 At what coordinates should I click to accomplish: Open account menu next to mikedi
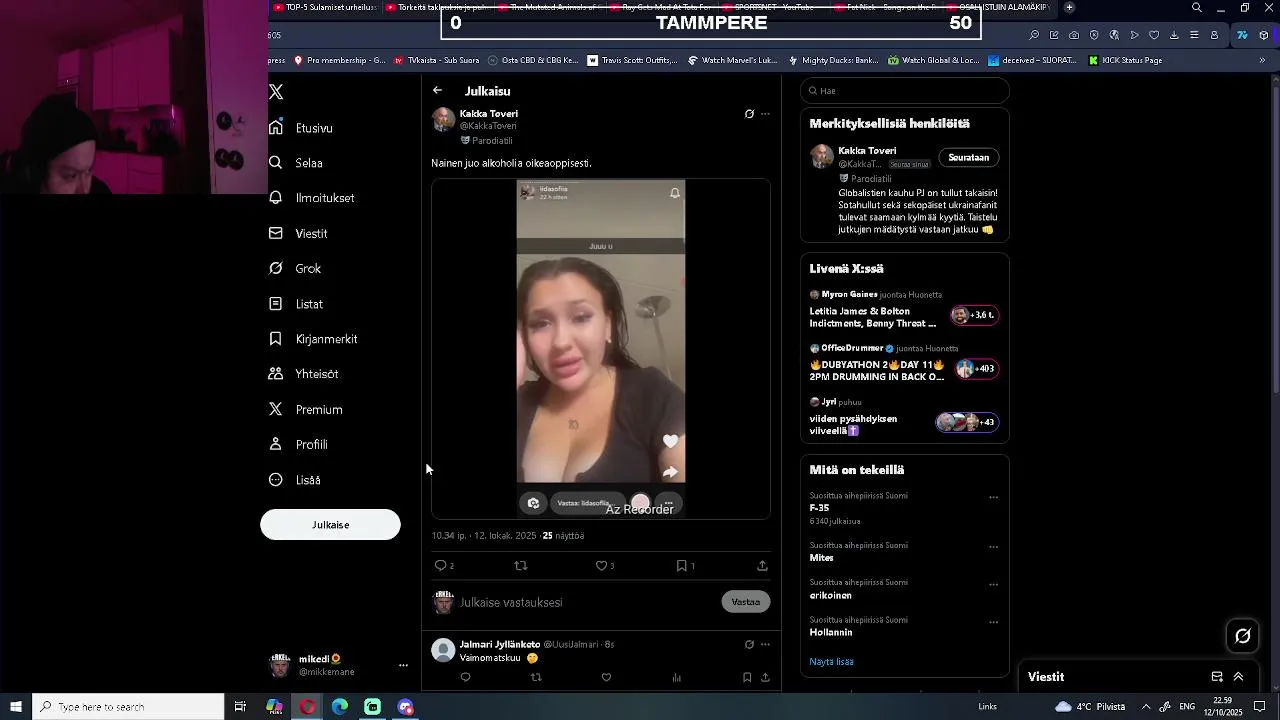point(403,665)
